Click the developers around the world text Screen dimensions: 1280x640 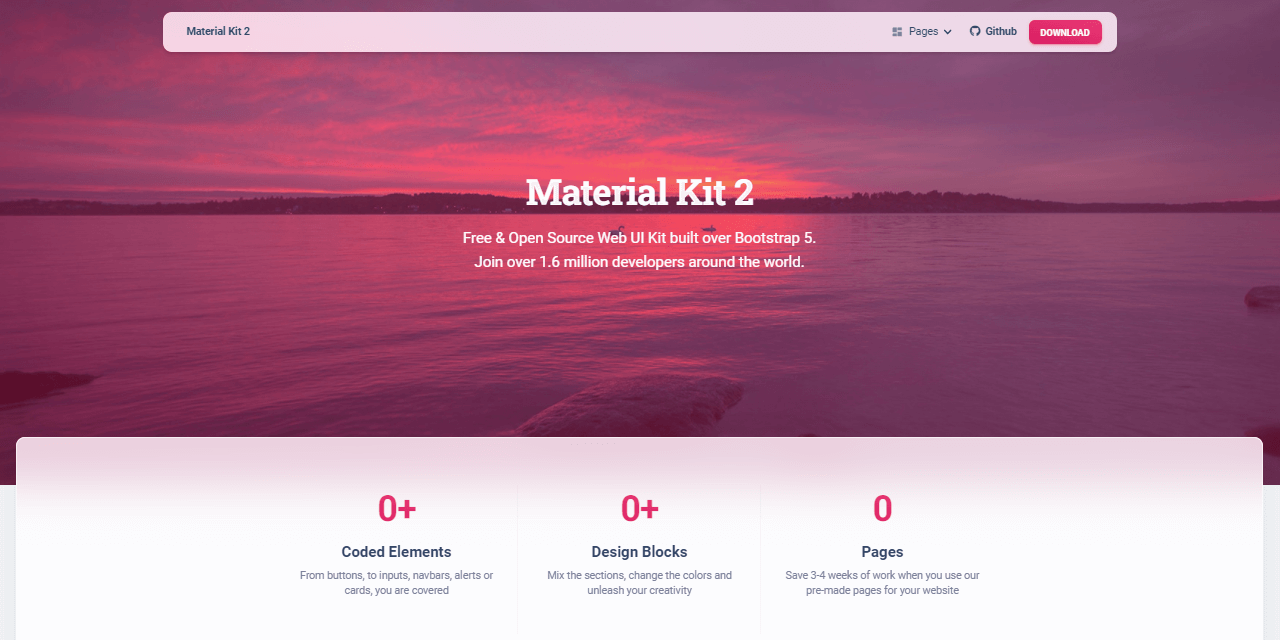pos(639,261)
